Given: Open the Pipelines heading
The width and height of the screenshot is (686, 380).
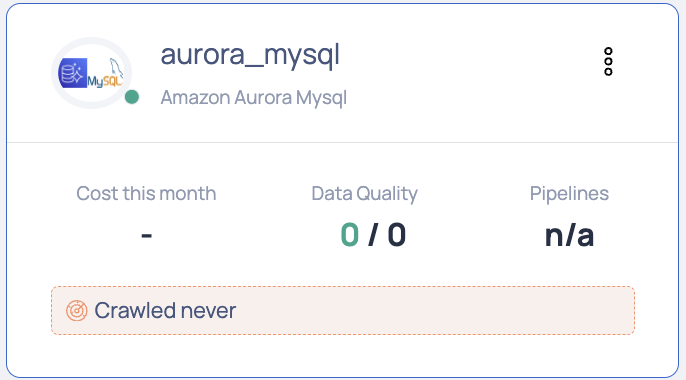Looking at the screenshot, I should pyautogui.click(x=569, y=194).
